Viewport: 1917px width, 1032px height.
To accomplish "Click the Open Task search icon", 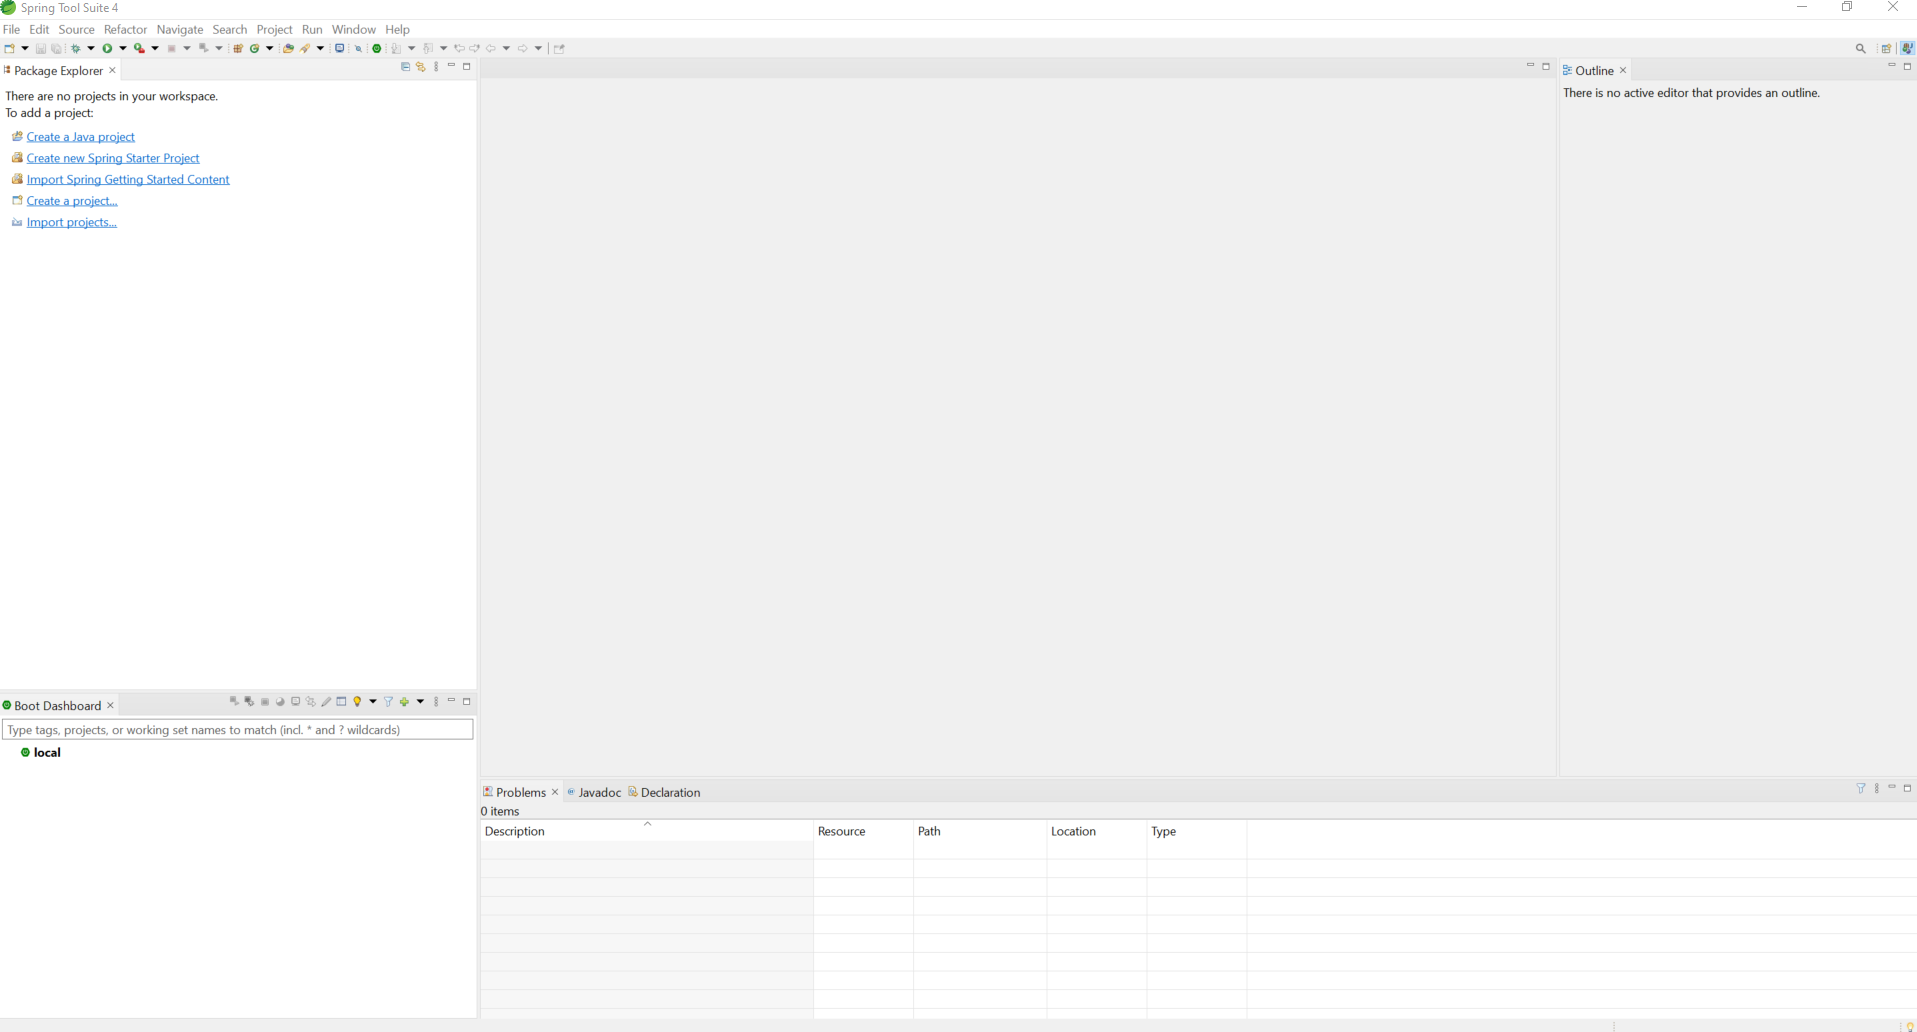I will pos(305,48).
